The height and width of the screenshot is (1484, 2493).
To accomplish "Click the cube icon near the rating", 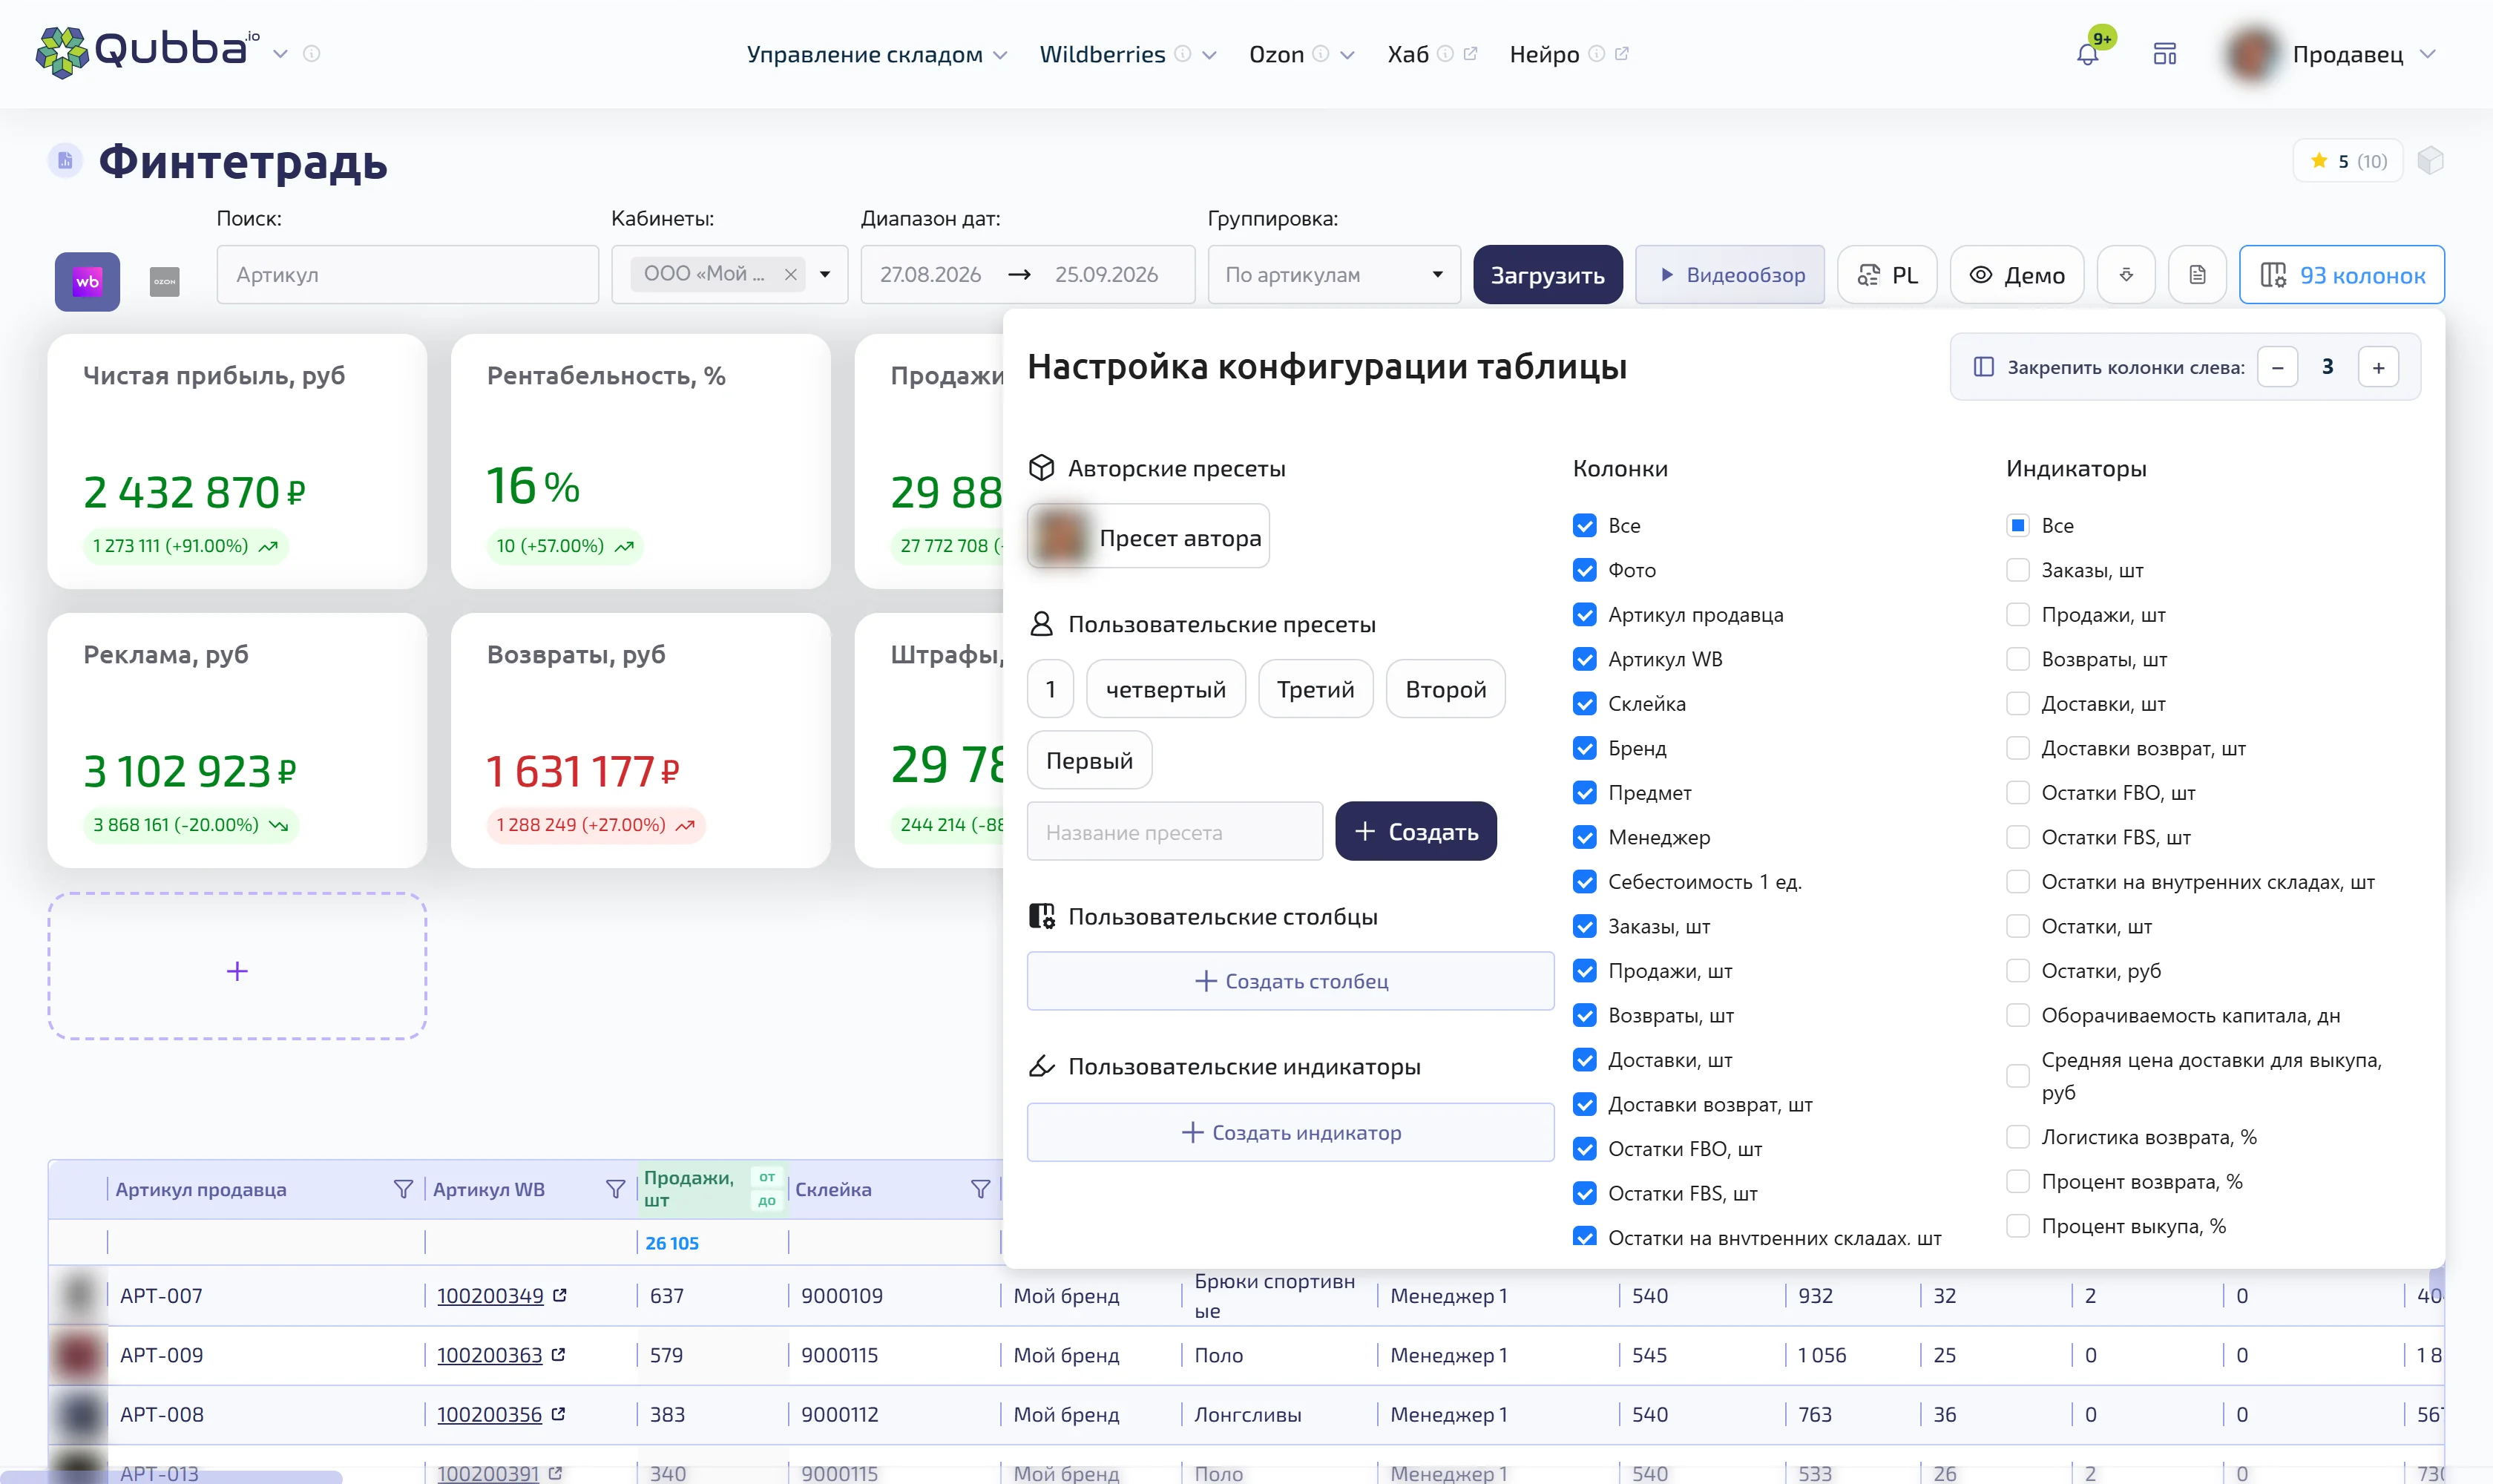I will tap(2430, 161).
